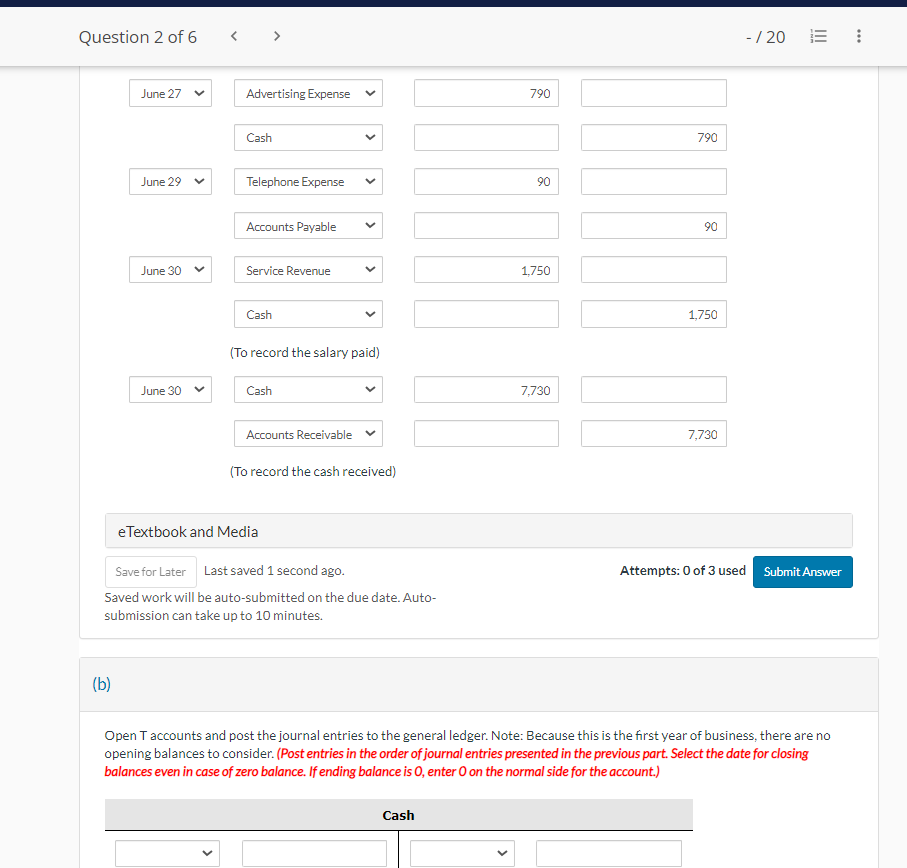Click the previous question left arrow
The width and height of the screenshot is (907, 868).
[233, 36]
